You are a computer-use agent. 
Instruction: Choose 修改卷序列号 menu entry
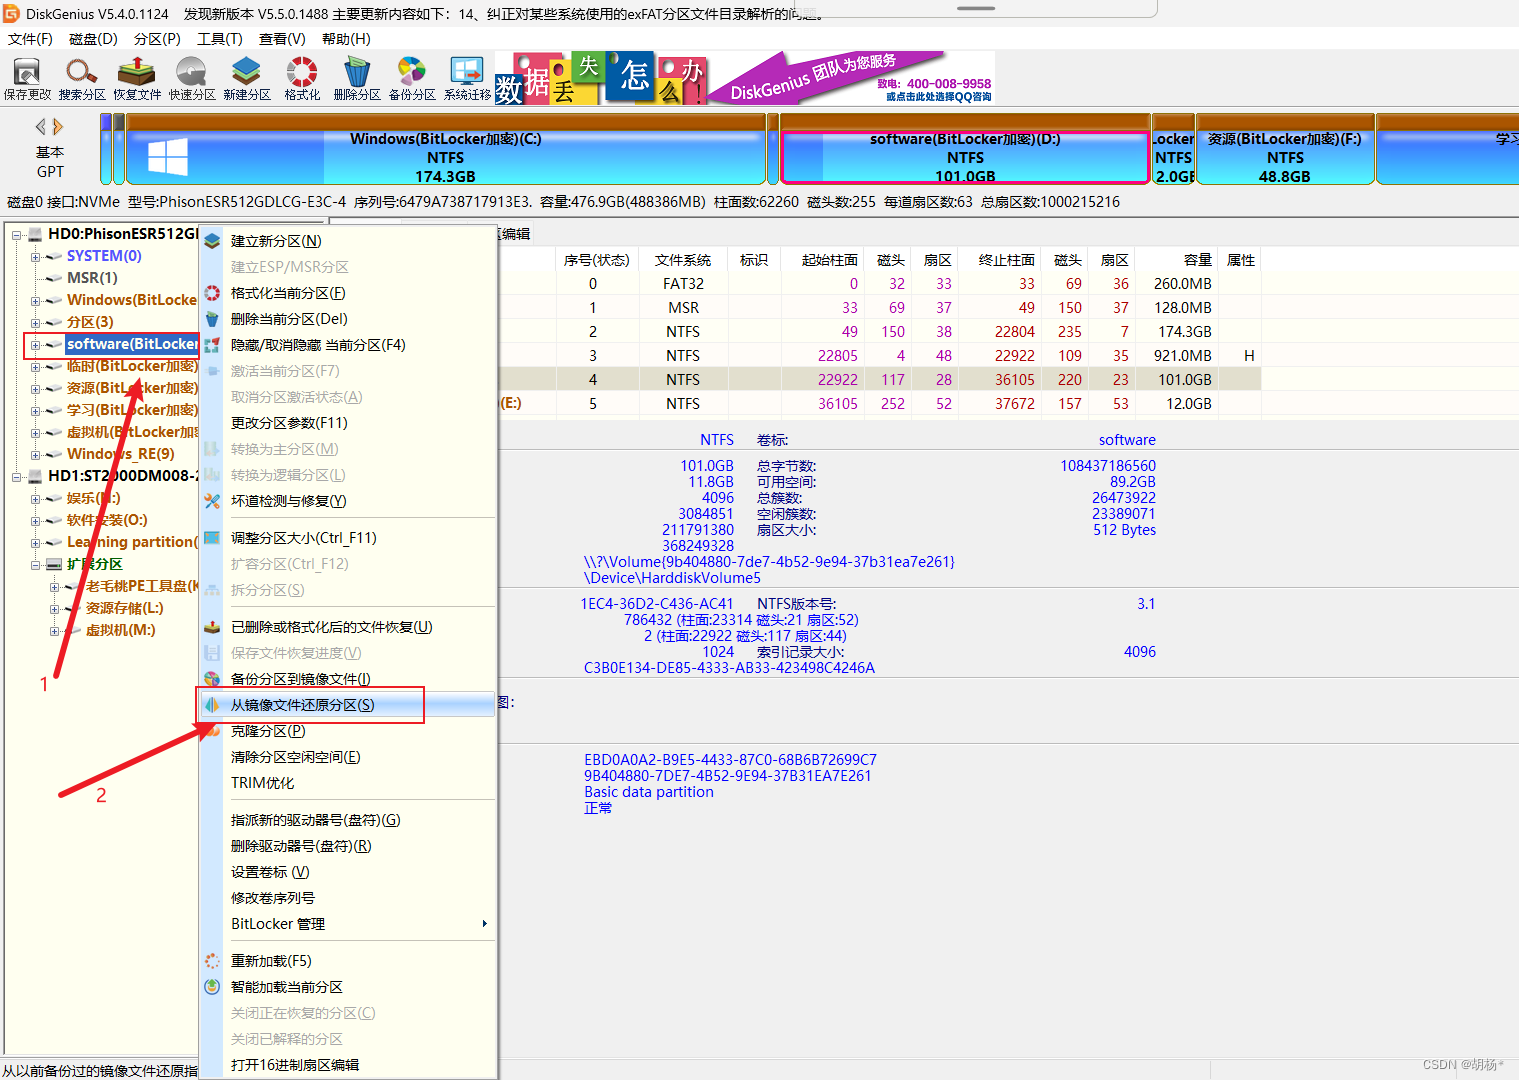tap(348, 898)
